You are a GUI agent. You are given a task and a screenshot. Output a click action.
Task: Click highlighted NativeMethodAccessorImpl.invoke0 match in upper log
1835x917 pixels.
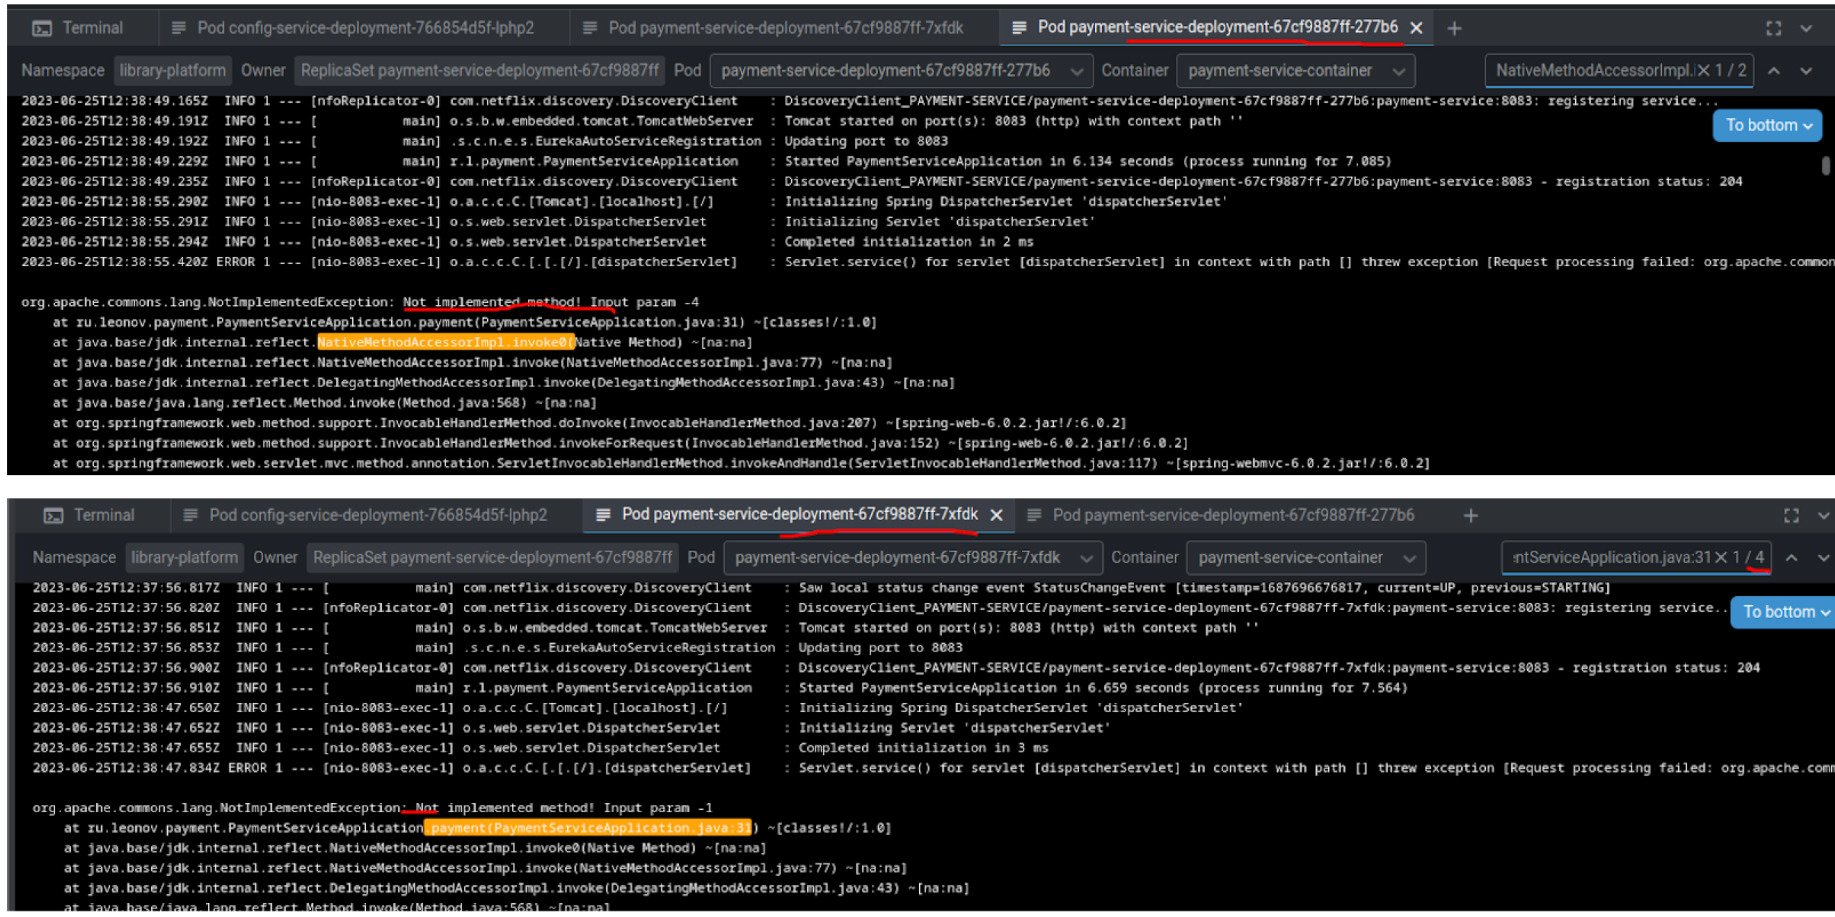pos(446,342)
